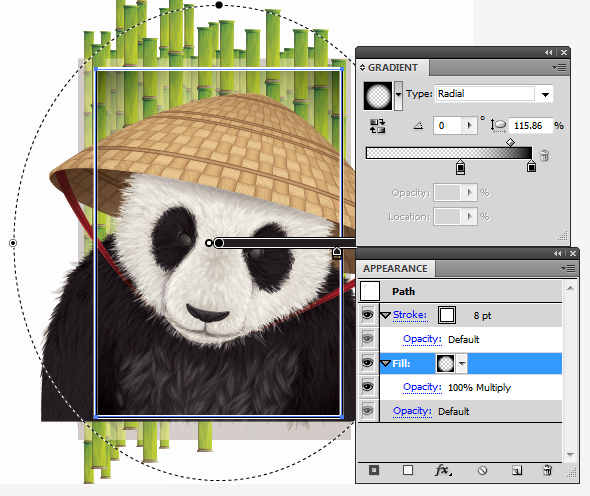Open the fx Add New Effect menu

443,470
